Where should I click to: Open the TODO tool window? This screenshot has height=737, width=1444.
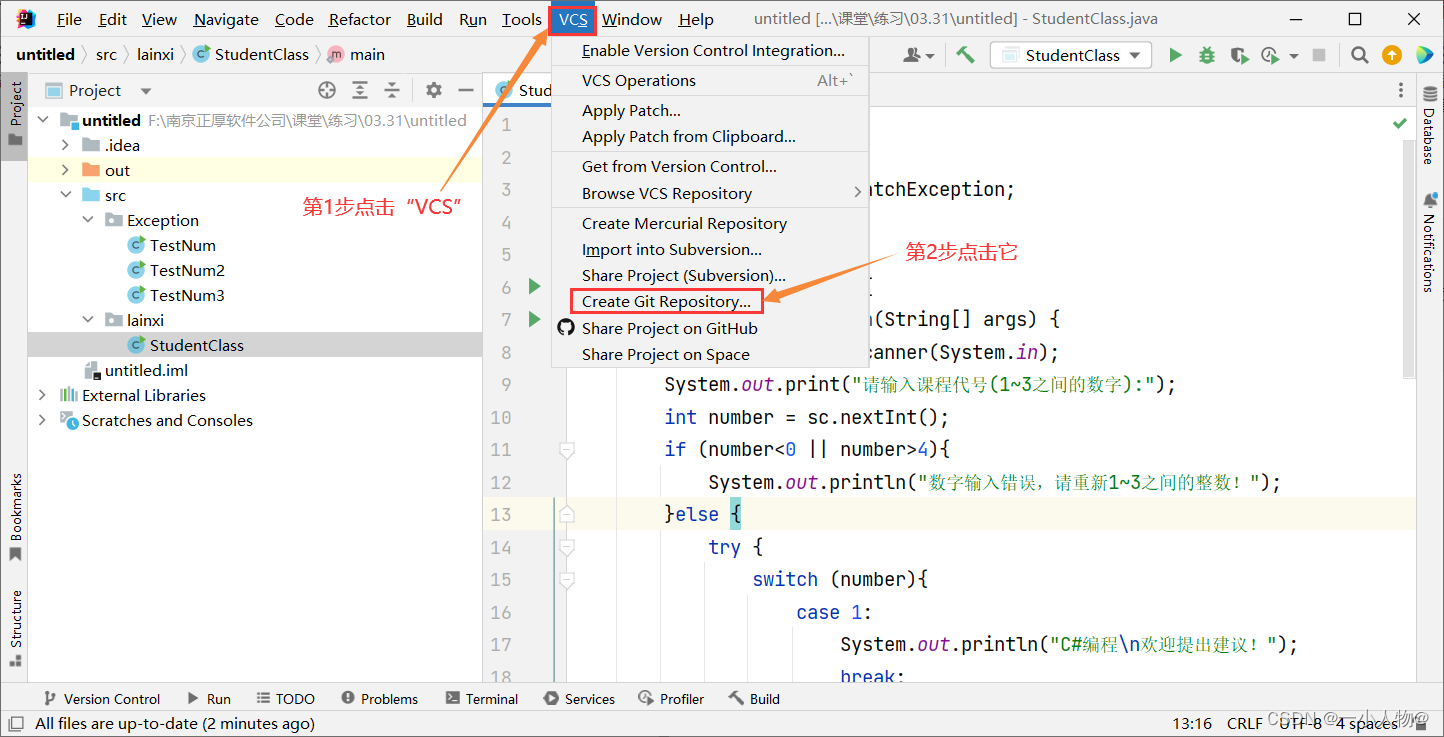coord(285,699)
